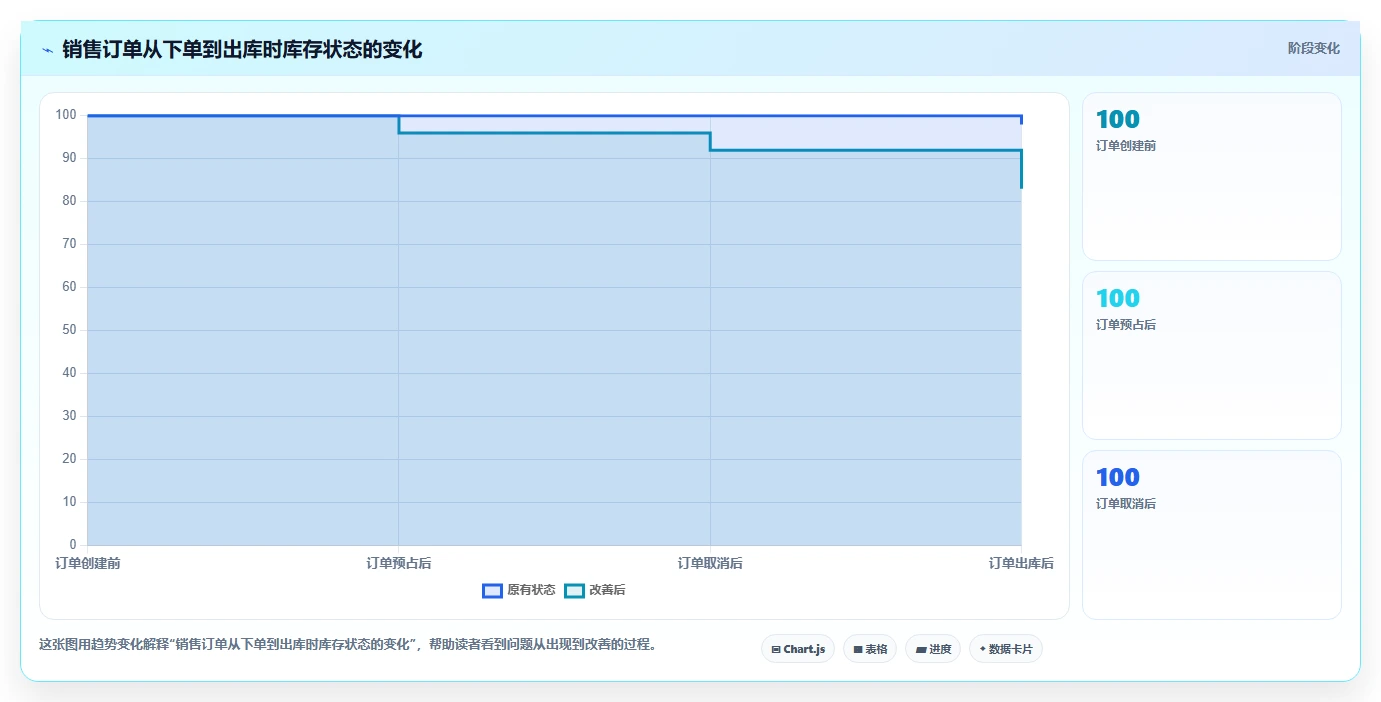This screenshot has height=702, width=1381.
Task: Select the 数据卡片 tag
Action: [x=1006, y=649]
